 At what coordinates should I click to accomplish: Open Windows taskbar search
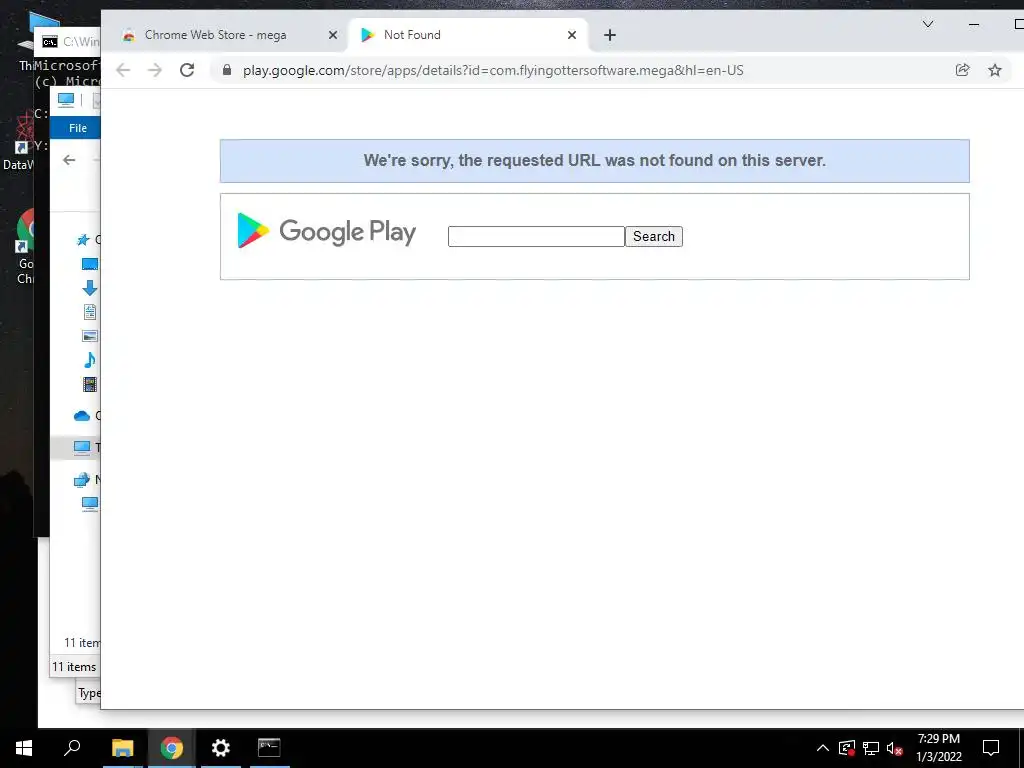72,748
